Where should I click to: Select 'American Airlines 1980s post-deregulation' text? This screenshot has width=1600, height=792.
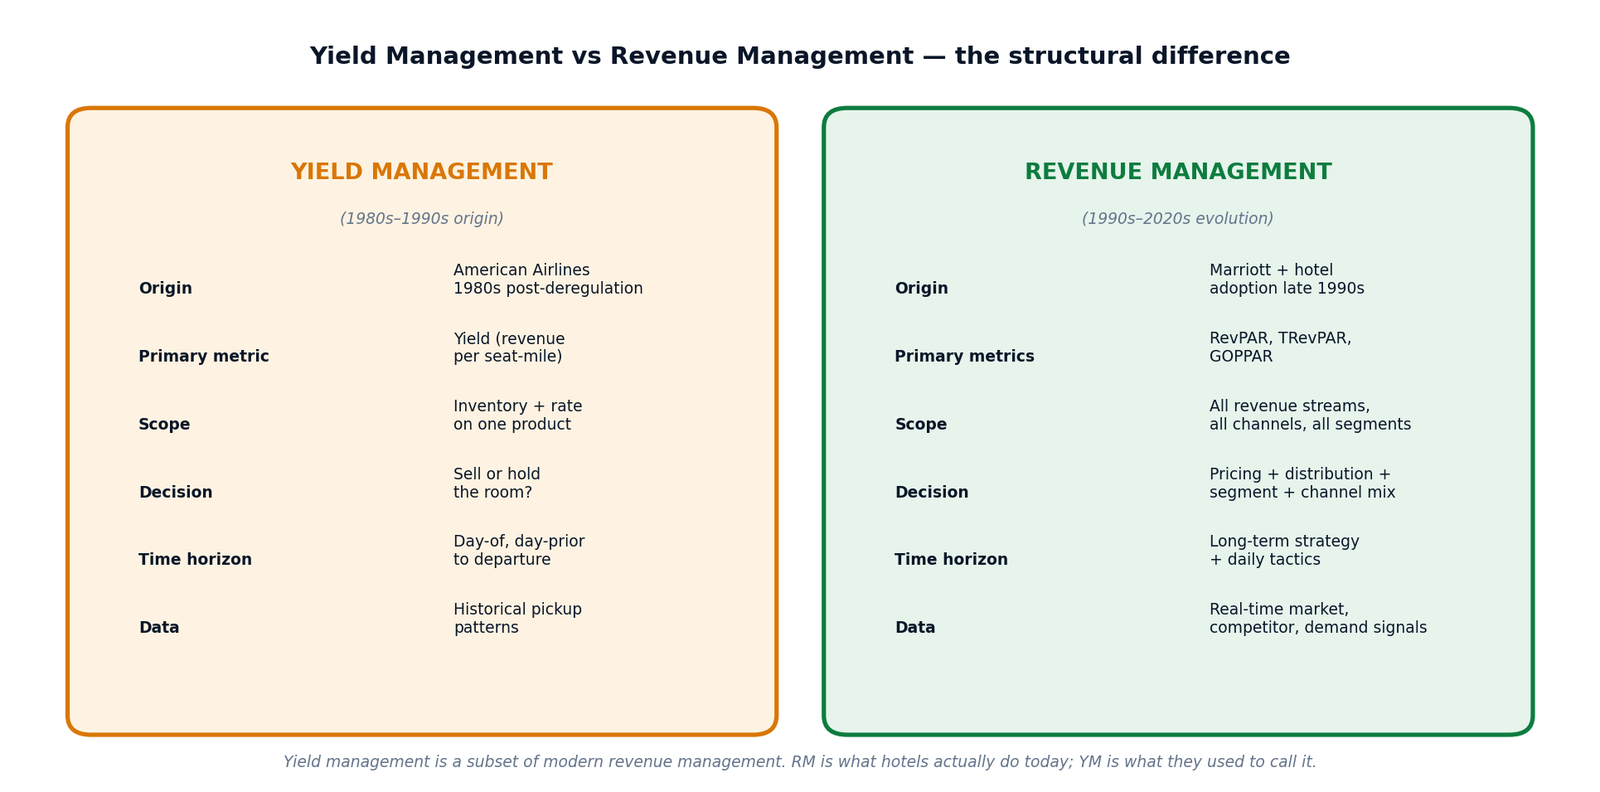pos(548,280)
